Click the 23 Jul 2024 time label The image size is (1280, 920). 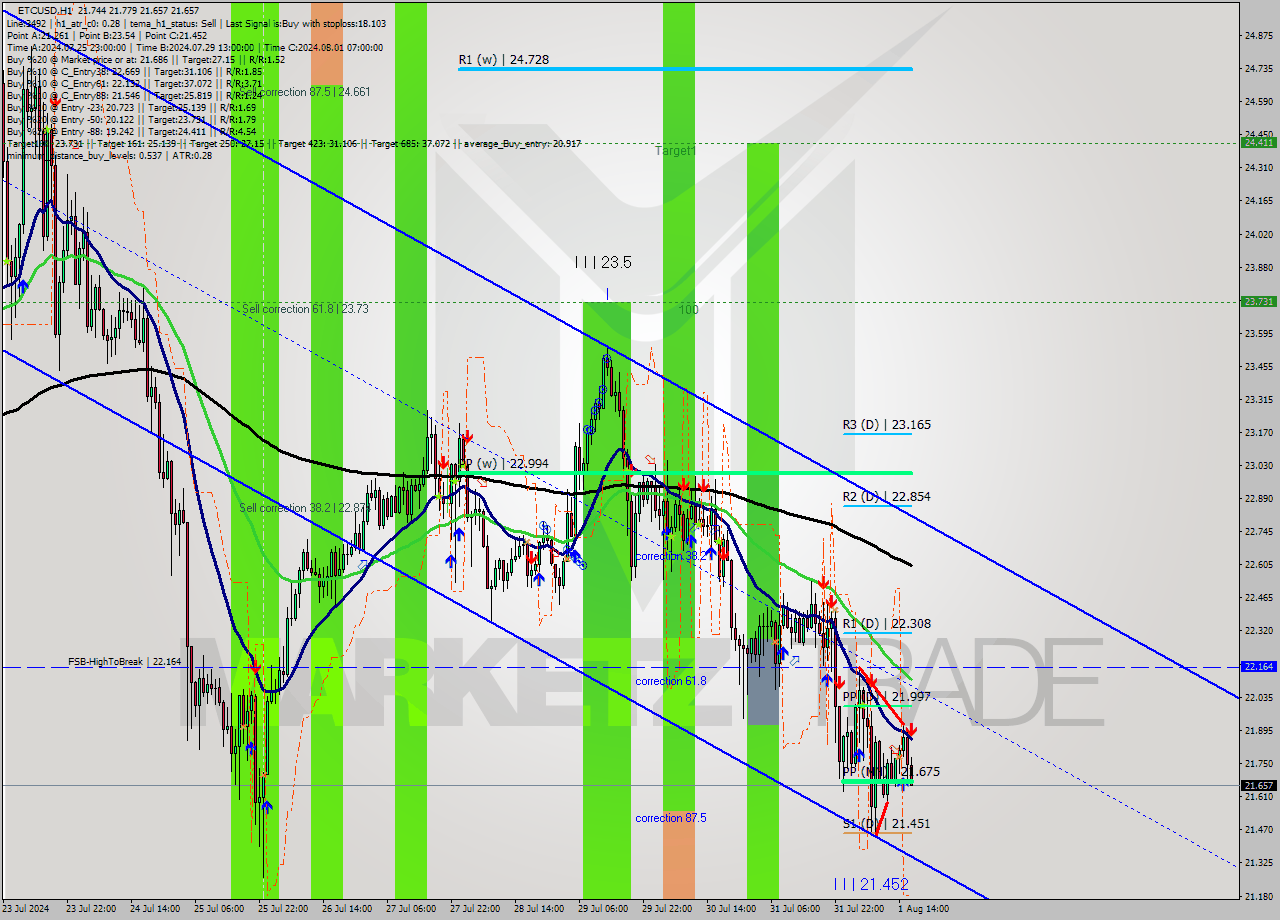point(26,909)
